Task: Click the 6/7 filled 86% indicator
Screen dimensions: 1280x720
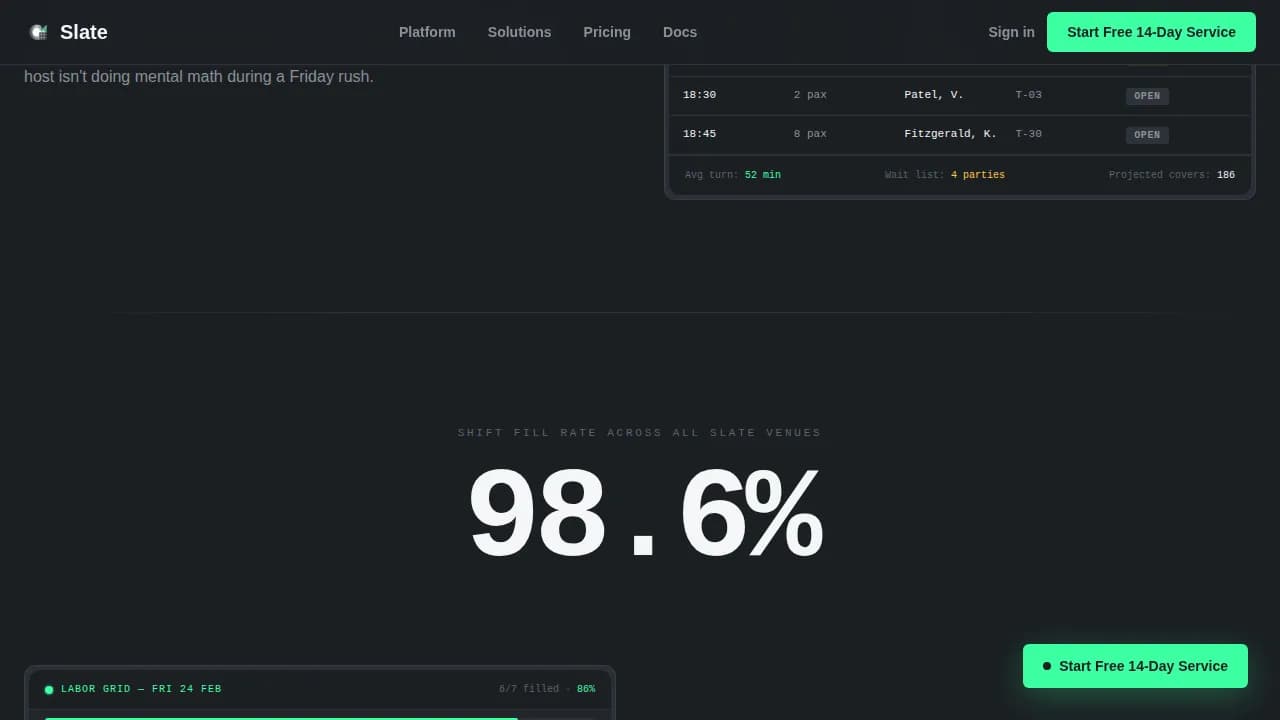Action: 547,689
